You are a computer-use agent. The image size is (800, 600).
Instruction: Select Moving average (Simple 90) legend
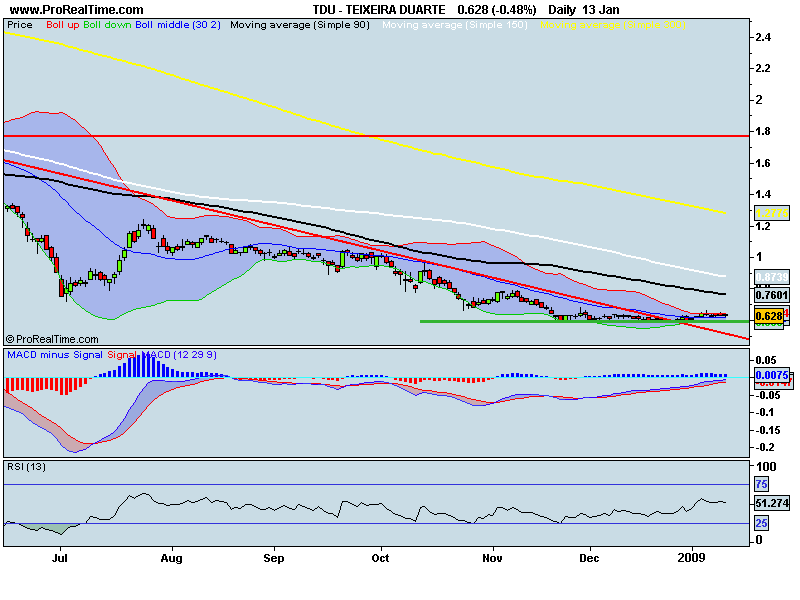click(299, 25)
